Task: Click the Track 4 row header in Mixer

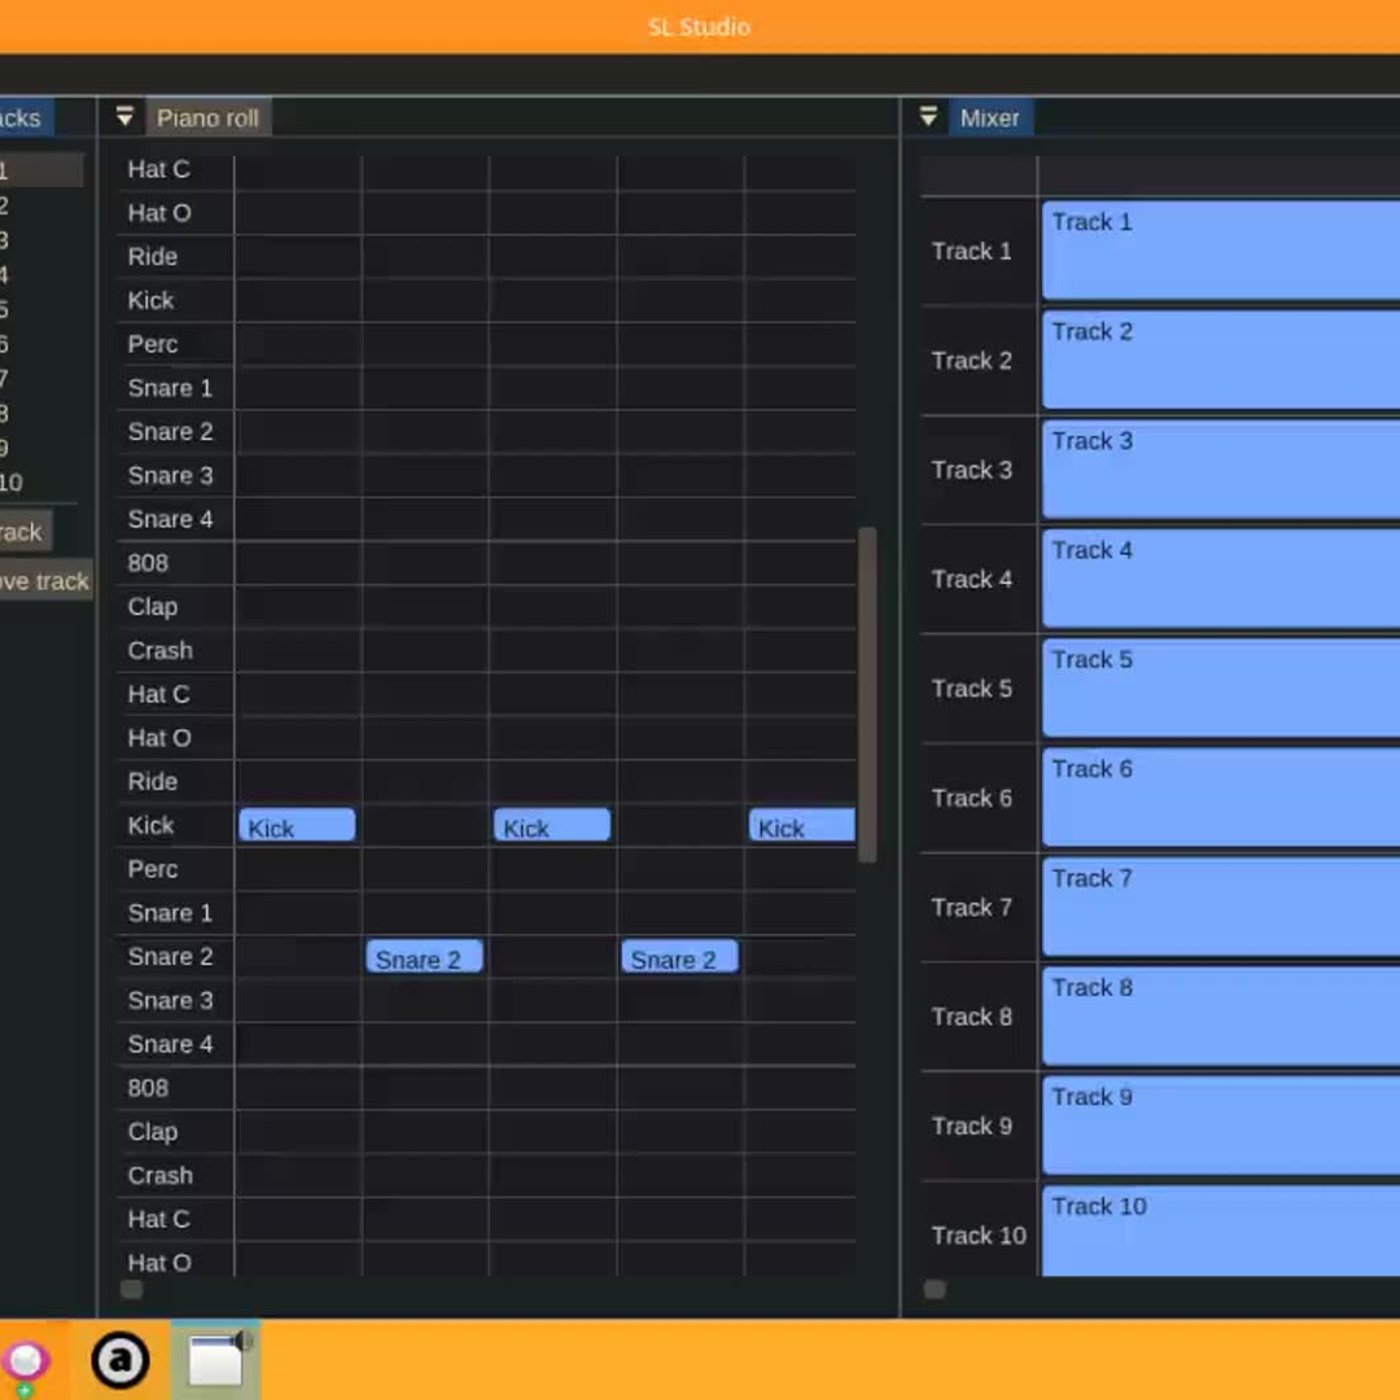Action: tap(978, 579)
